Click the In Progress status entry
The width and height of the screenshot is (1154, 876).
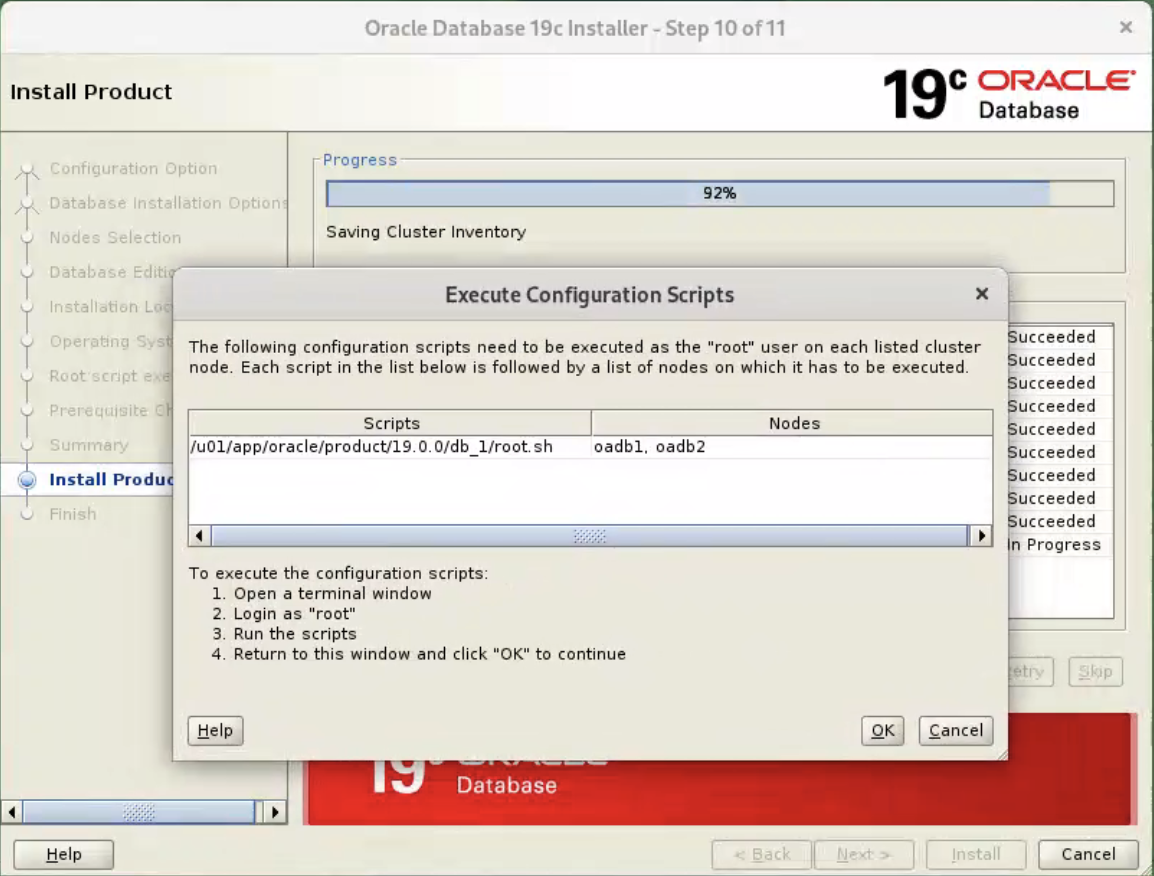[1054, 545]
